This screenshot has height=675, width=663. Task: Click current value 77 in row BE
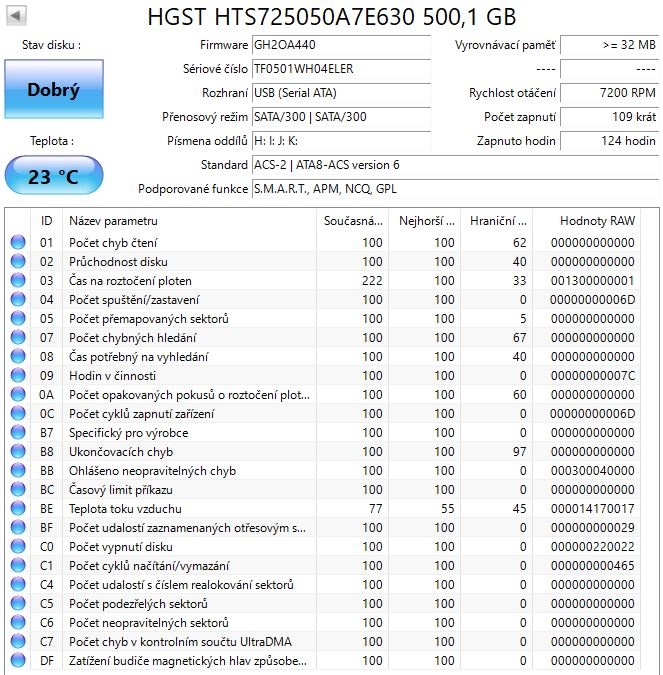(375, 509)
